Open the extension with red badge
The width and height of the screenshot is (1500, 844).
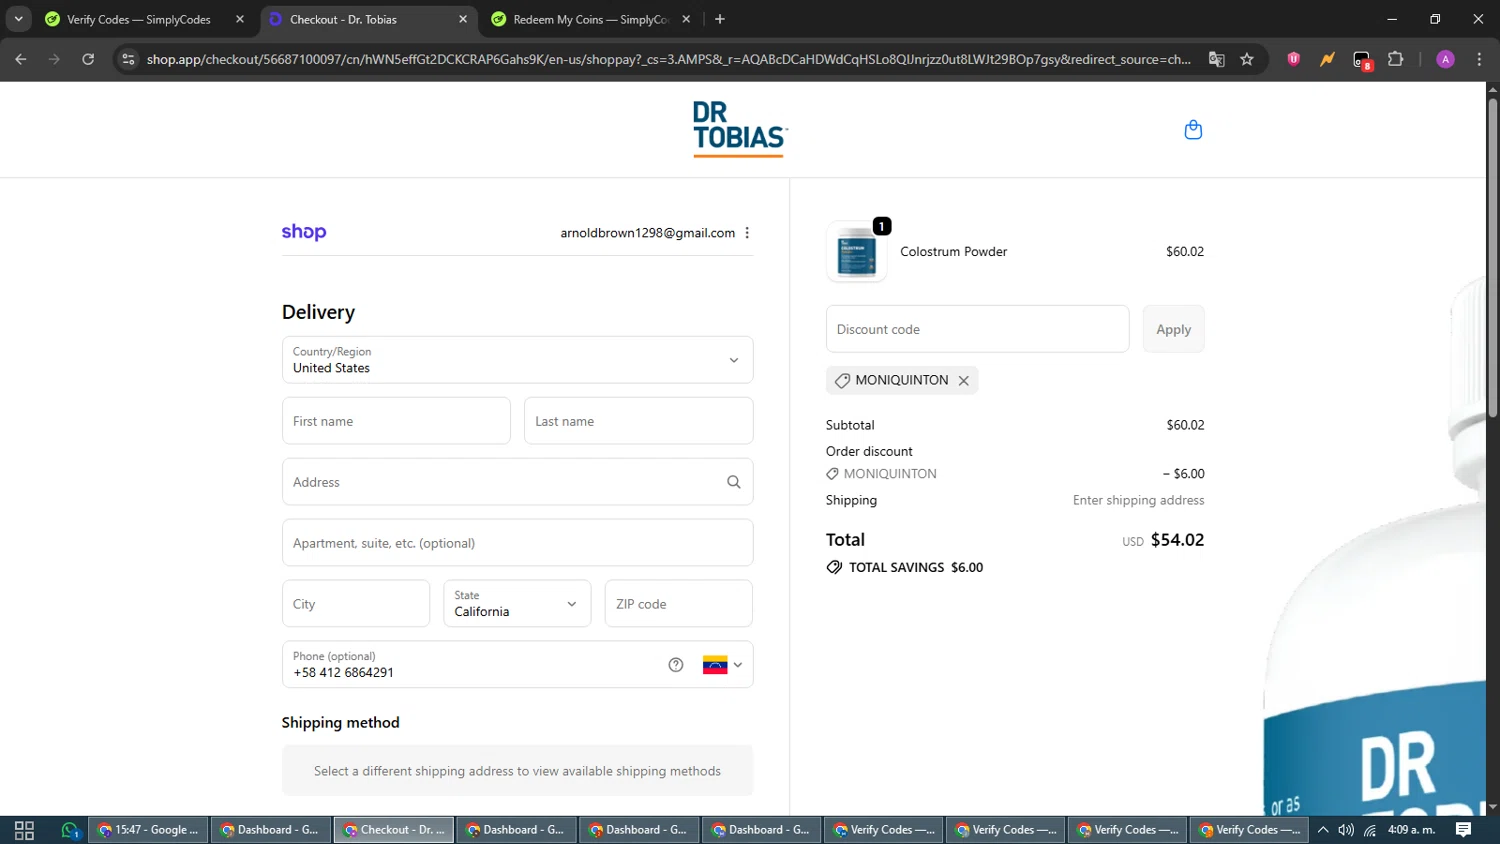[x=1362, y=60]
